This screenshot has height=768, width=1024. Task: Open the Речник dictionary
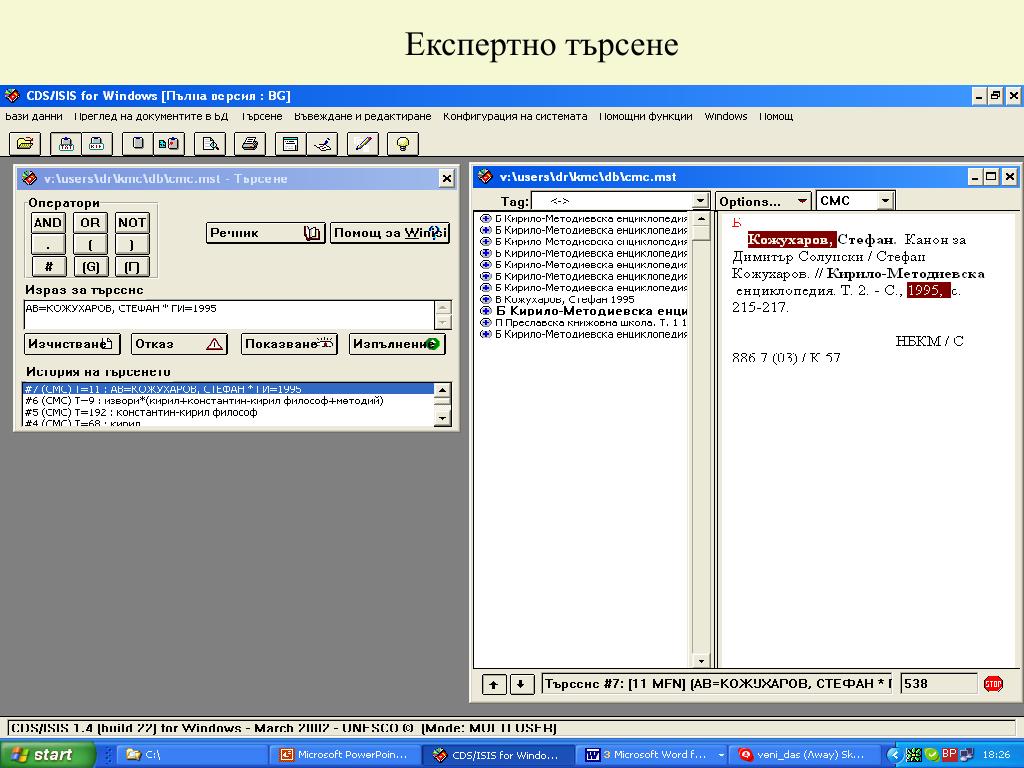(x=265, y=233)
